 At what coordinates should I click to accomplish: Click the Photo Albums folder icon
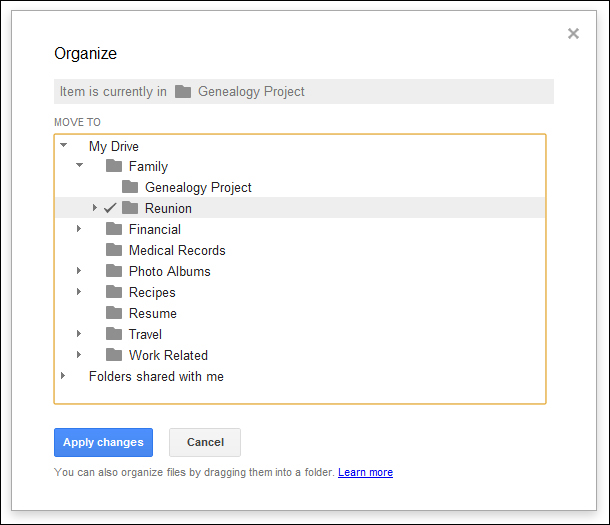click(x=114, y=271)
